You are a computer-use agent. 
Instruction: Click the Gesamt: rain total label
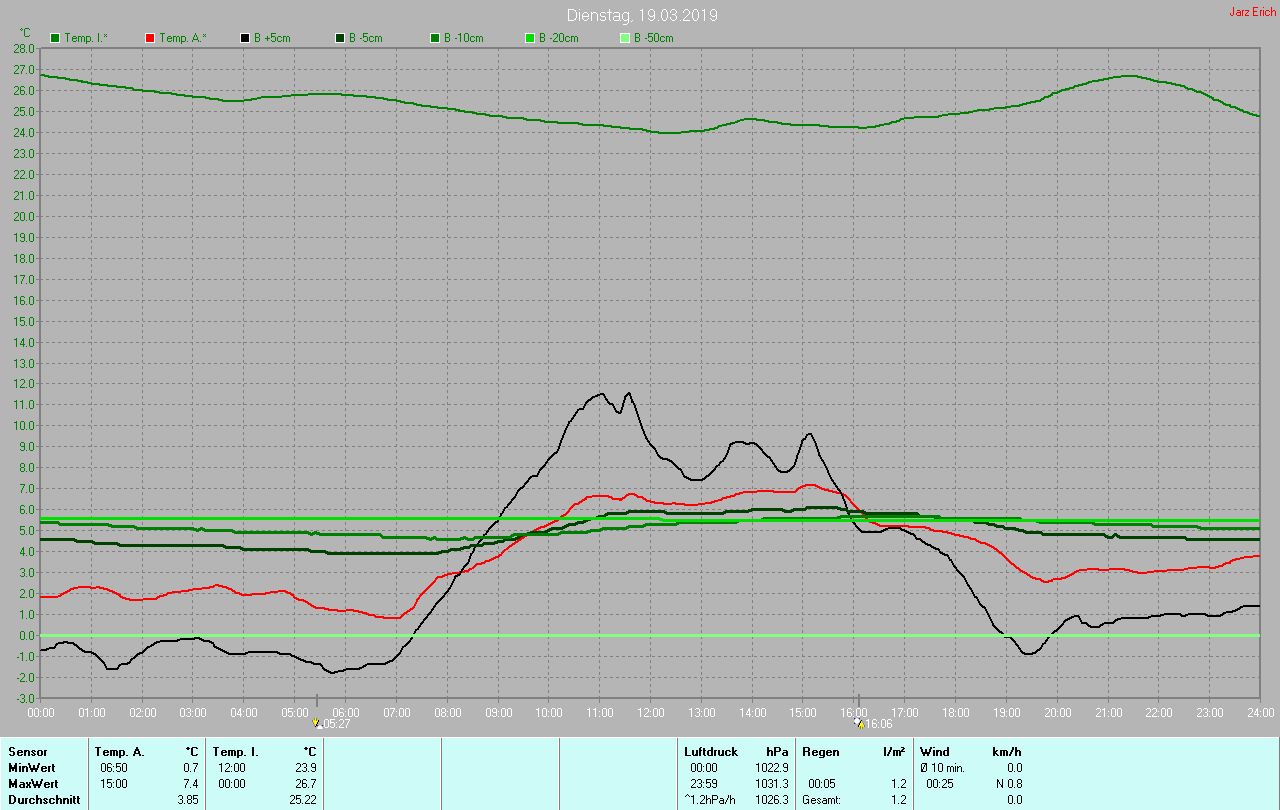click(822, 800)
